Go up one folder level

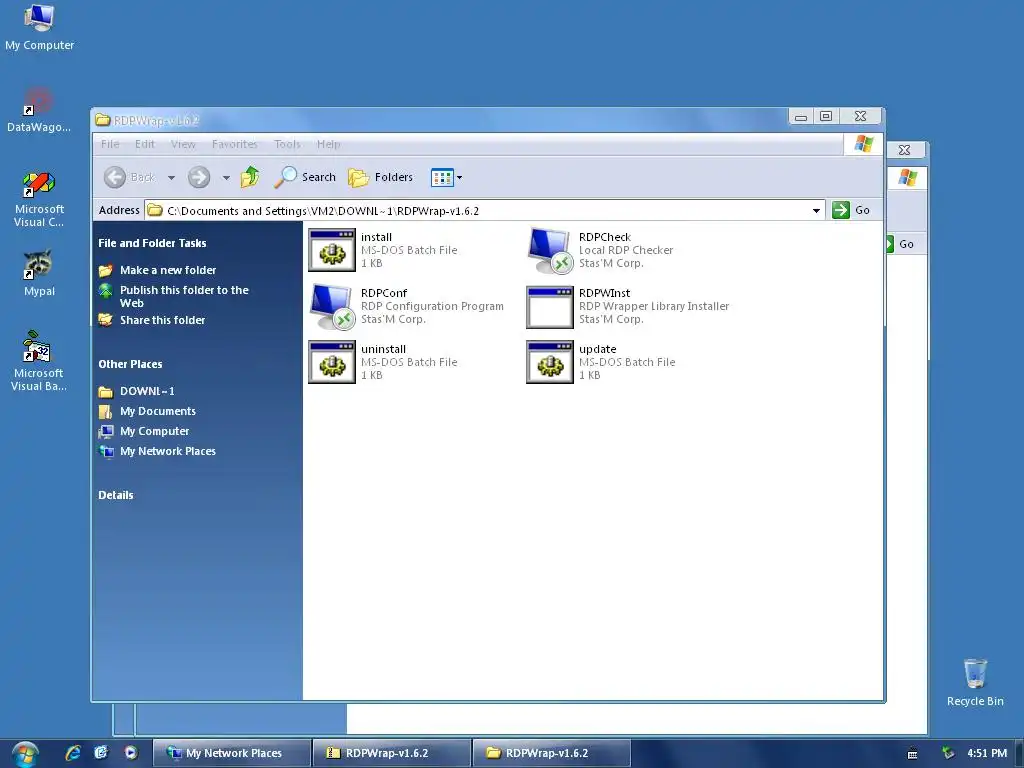249,177
